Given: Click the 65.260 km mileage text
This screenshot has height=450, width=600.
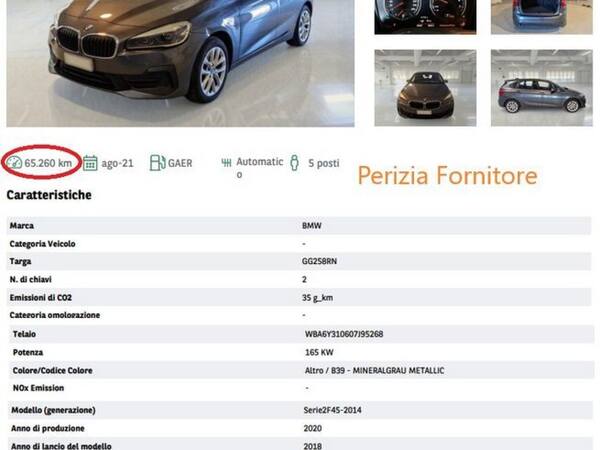Looking at the screenshot, I should [x=48, y=163].
